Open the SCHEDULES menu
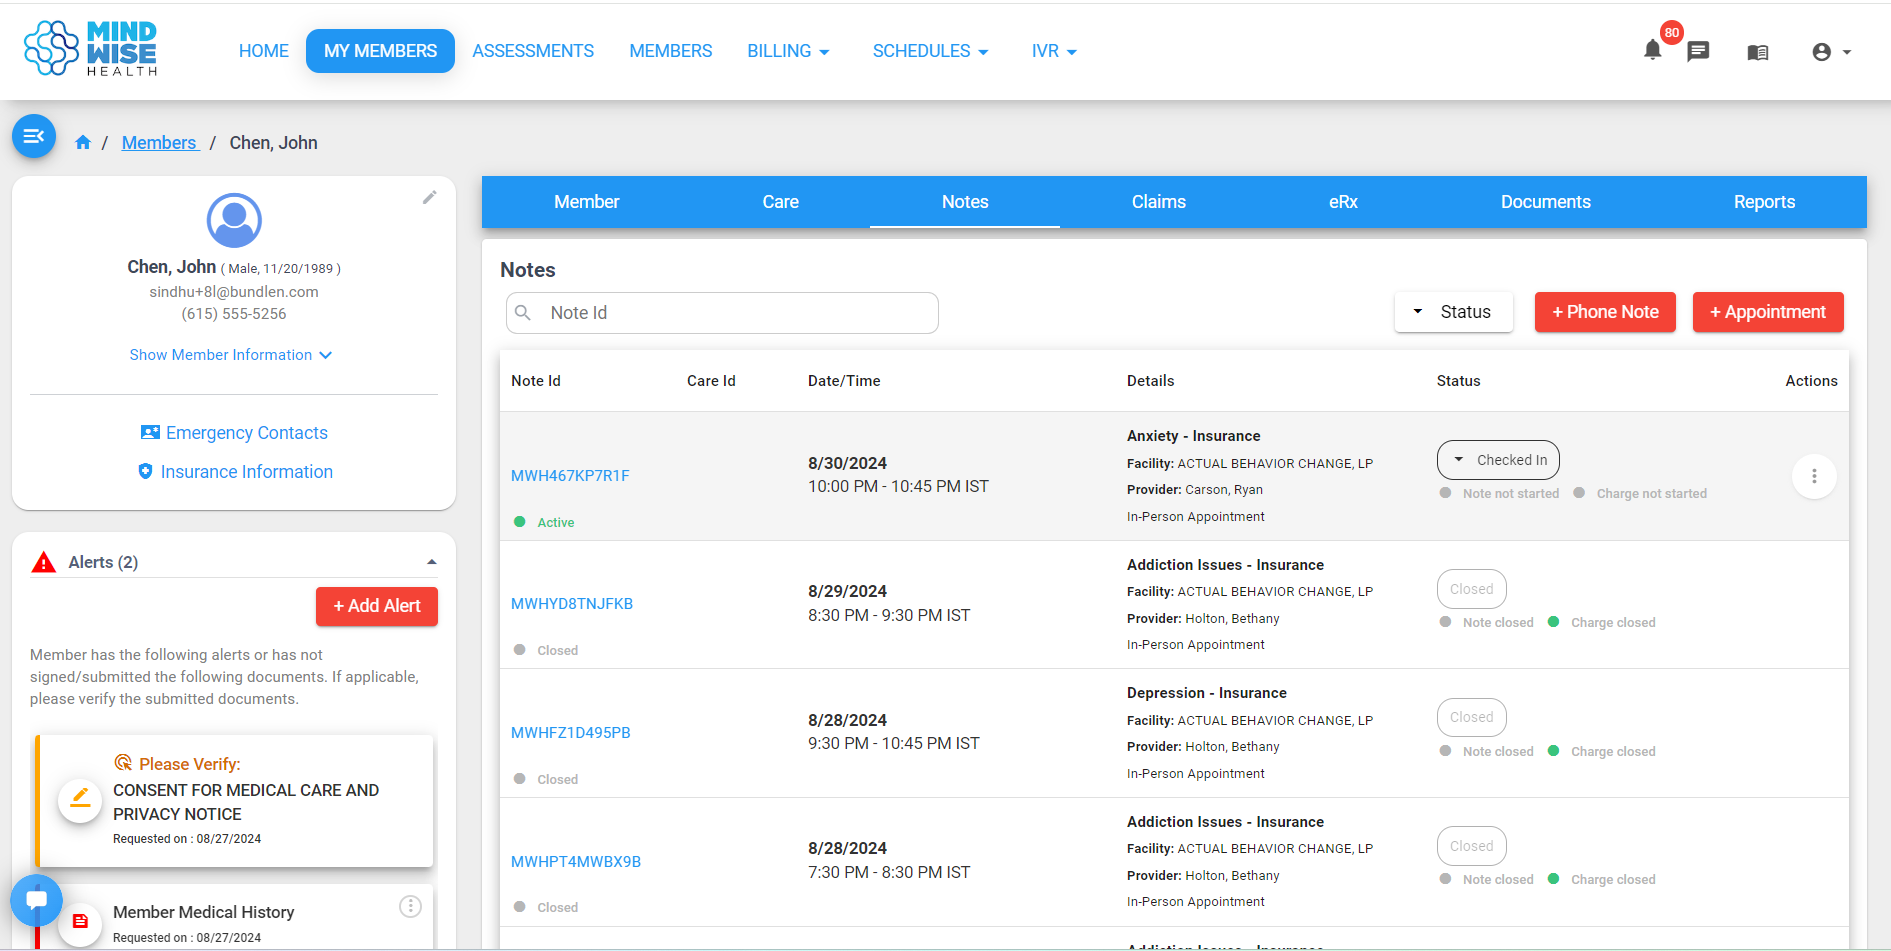 (929, 50)
